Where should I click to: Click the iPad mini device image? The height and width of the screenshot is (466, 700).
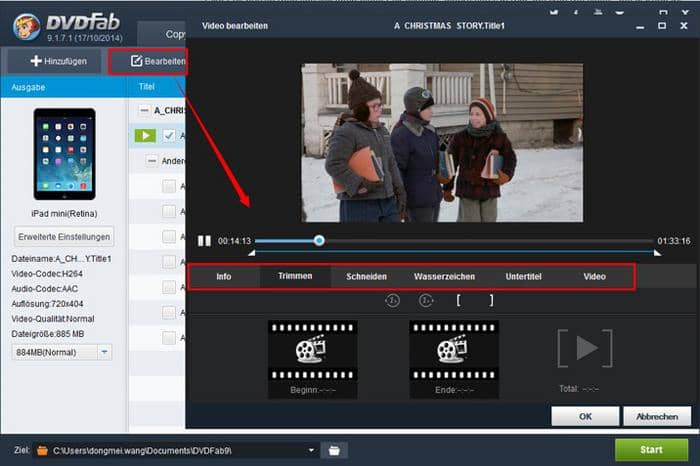[x=64, y=154]
